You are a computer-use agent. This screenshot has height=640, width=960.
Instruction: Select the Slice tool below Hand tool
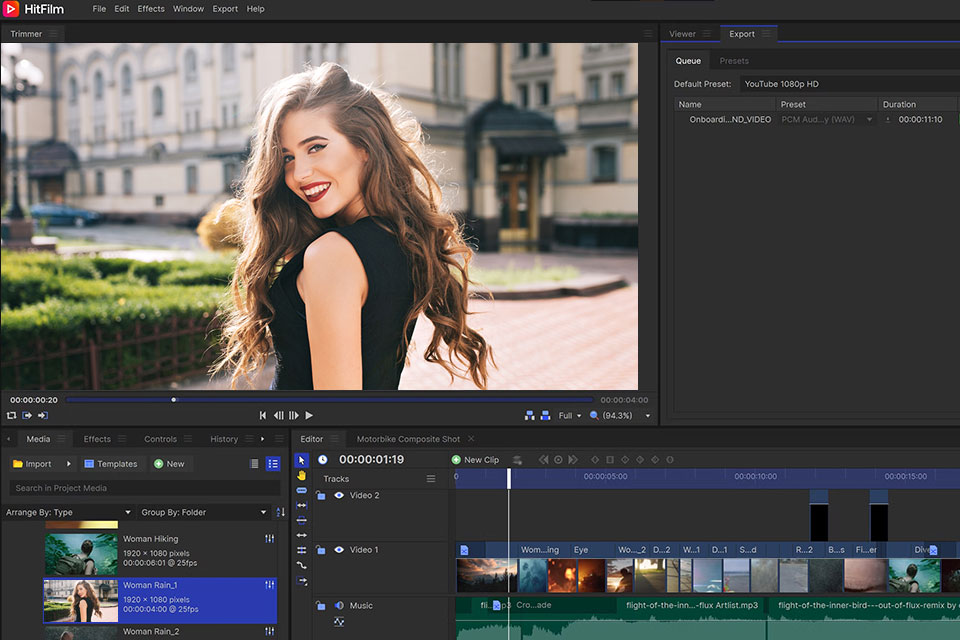[x=301, y=491]
